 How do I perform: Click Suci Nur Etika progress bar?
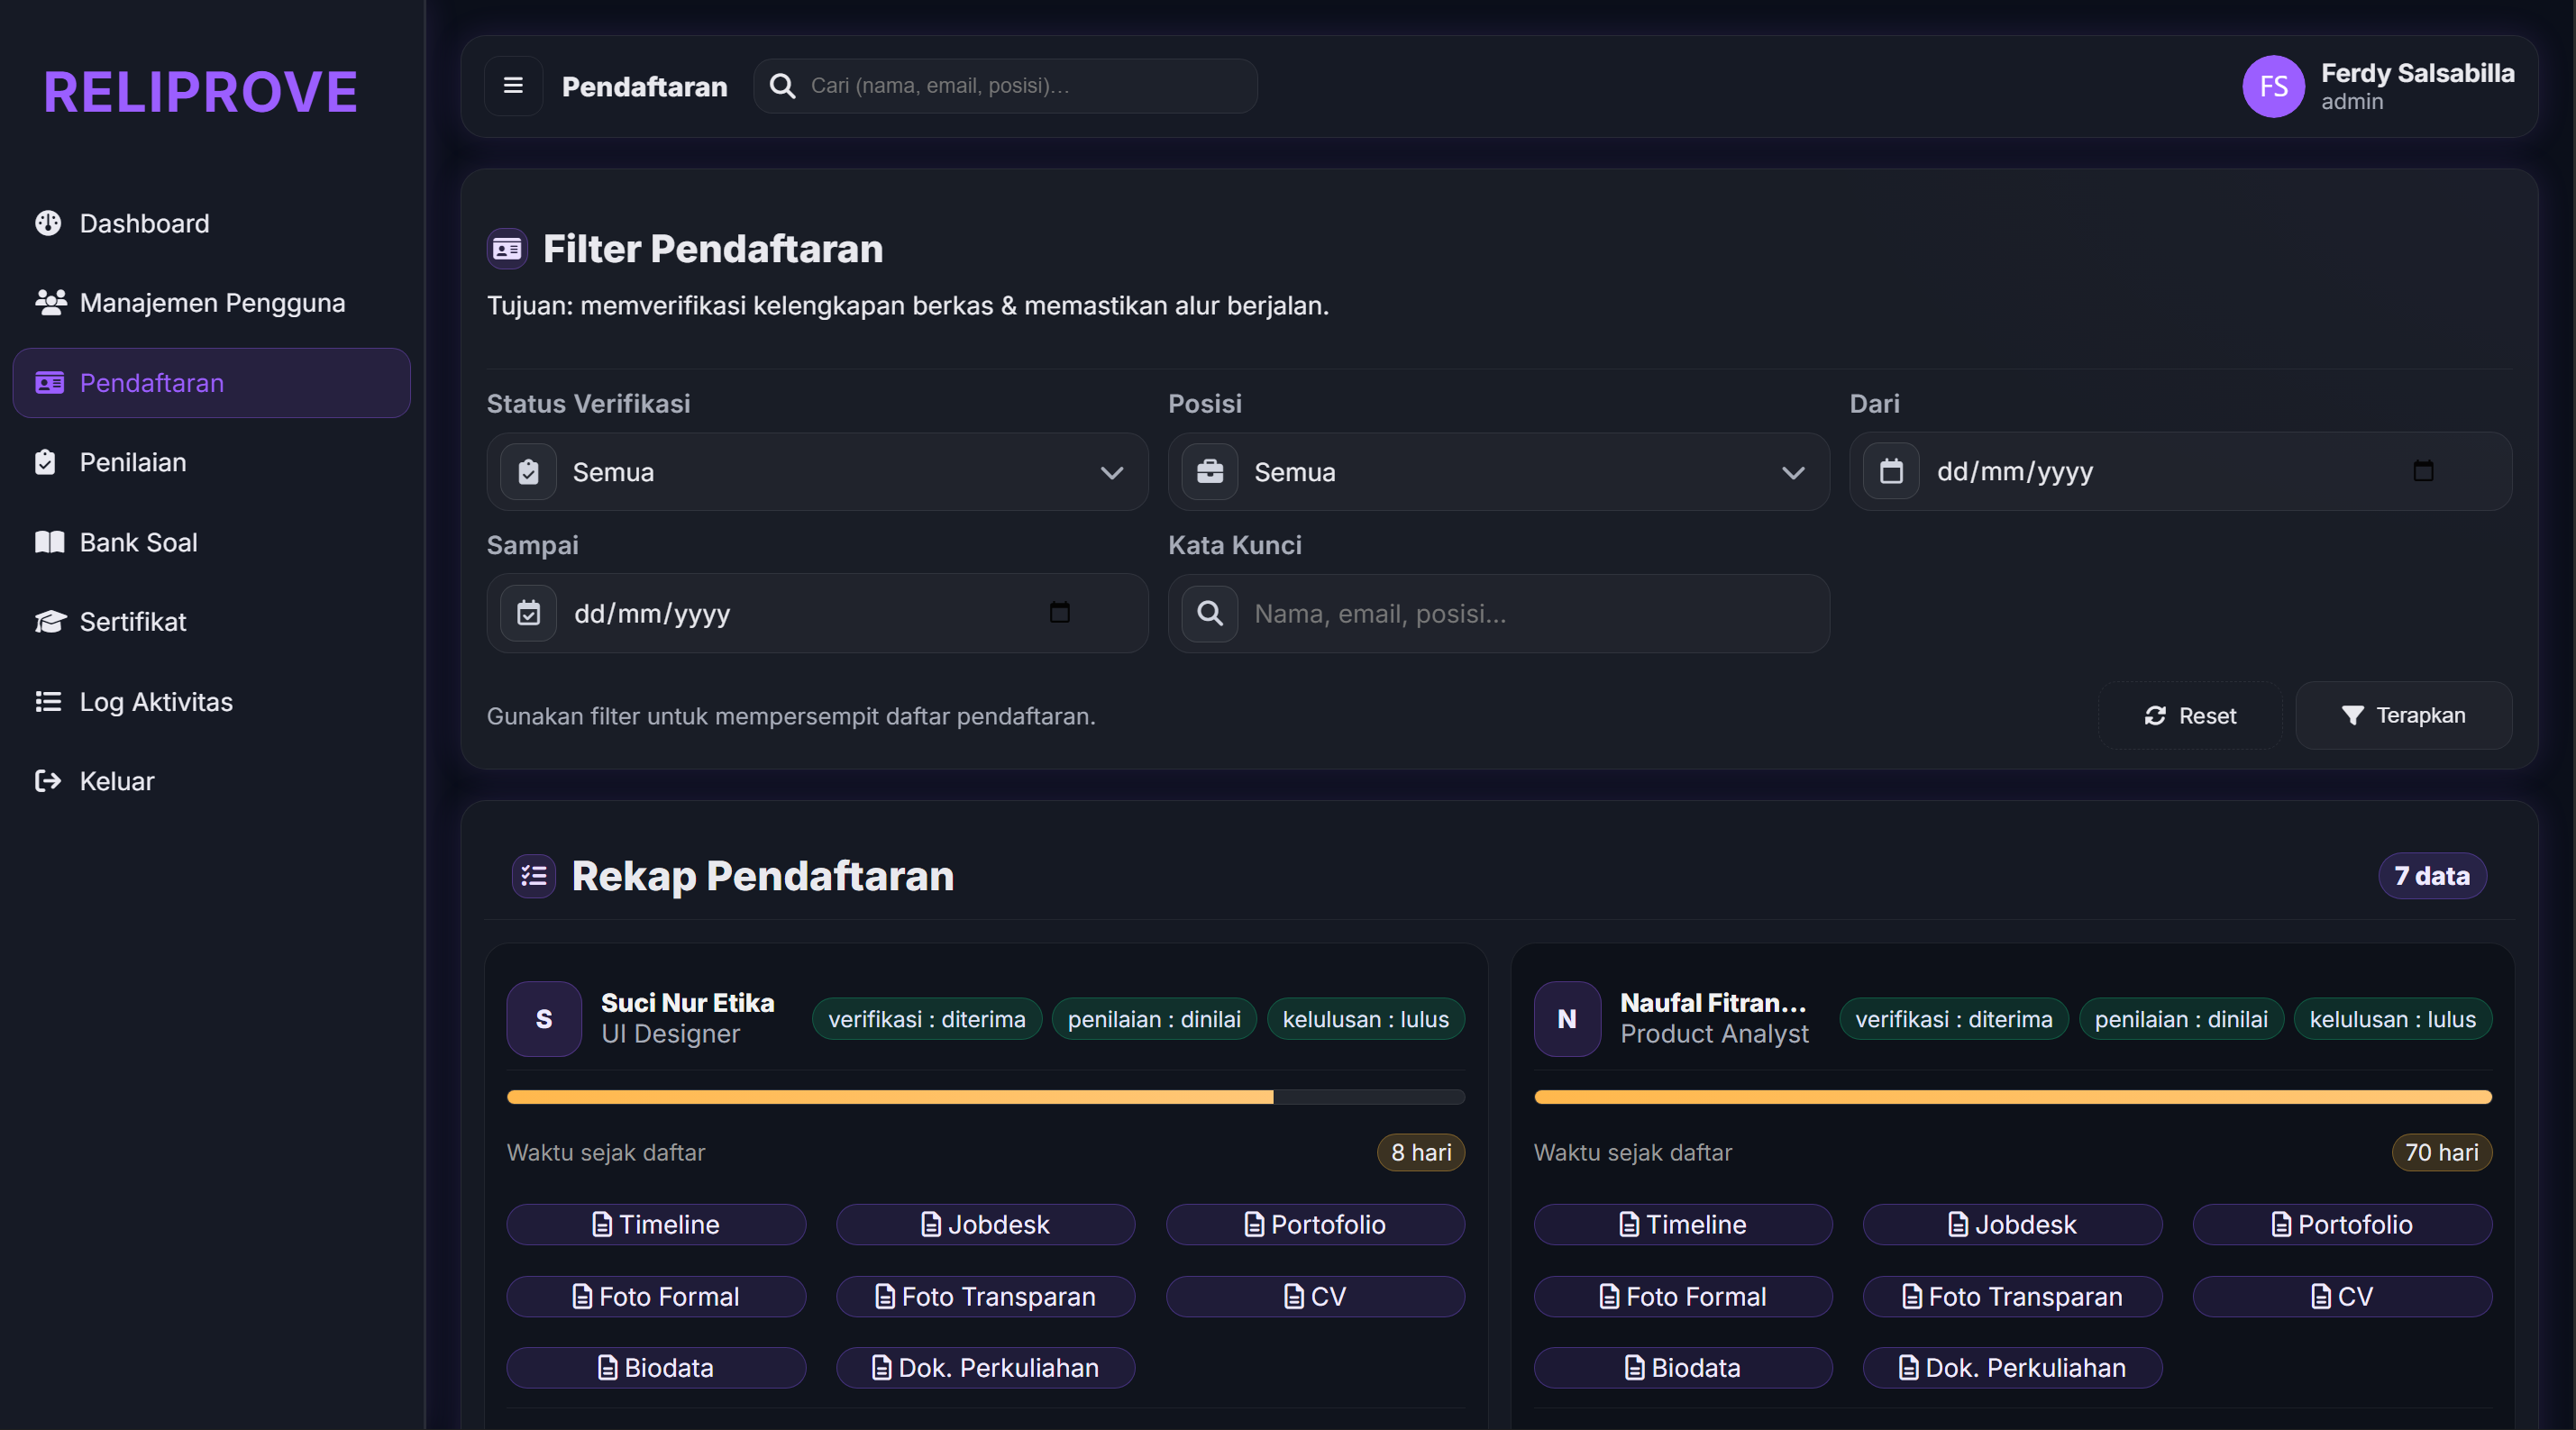986,1097
